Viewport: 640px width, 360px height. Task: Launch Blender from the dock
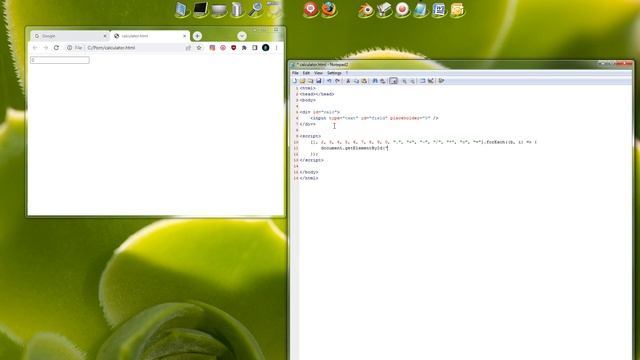[365, 9]
